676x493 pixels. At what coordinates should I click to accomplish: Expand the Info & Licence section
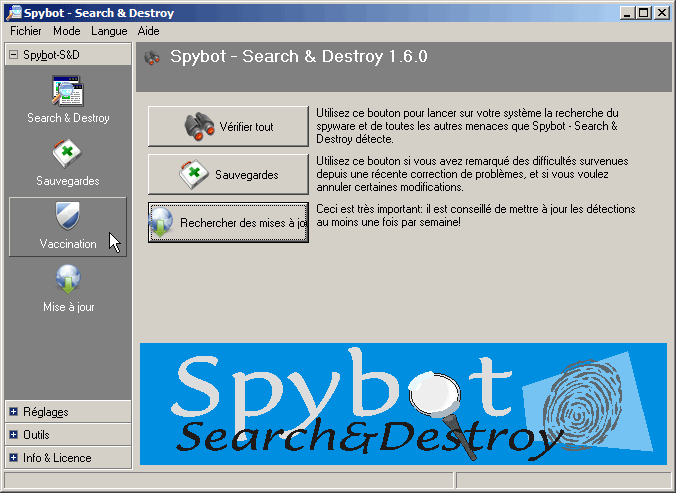[14, 458]
